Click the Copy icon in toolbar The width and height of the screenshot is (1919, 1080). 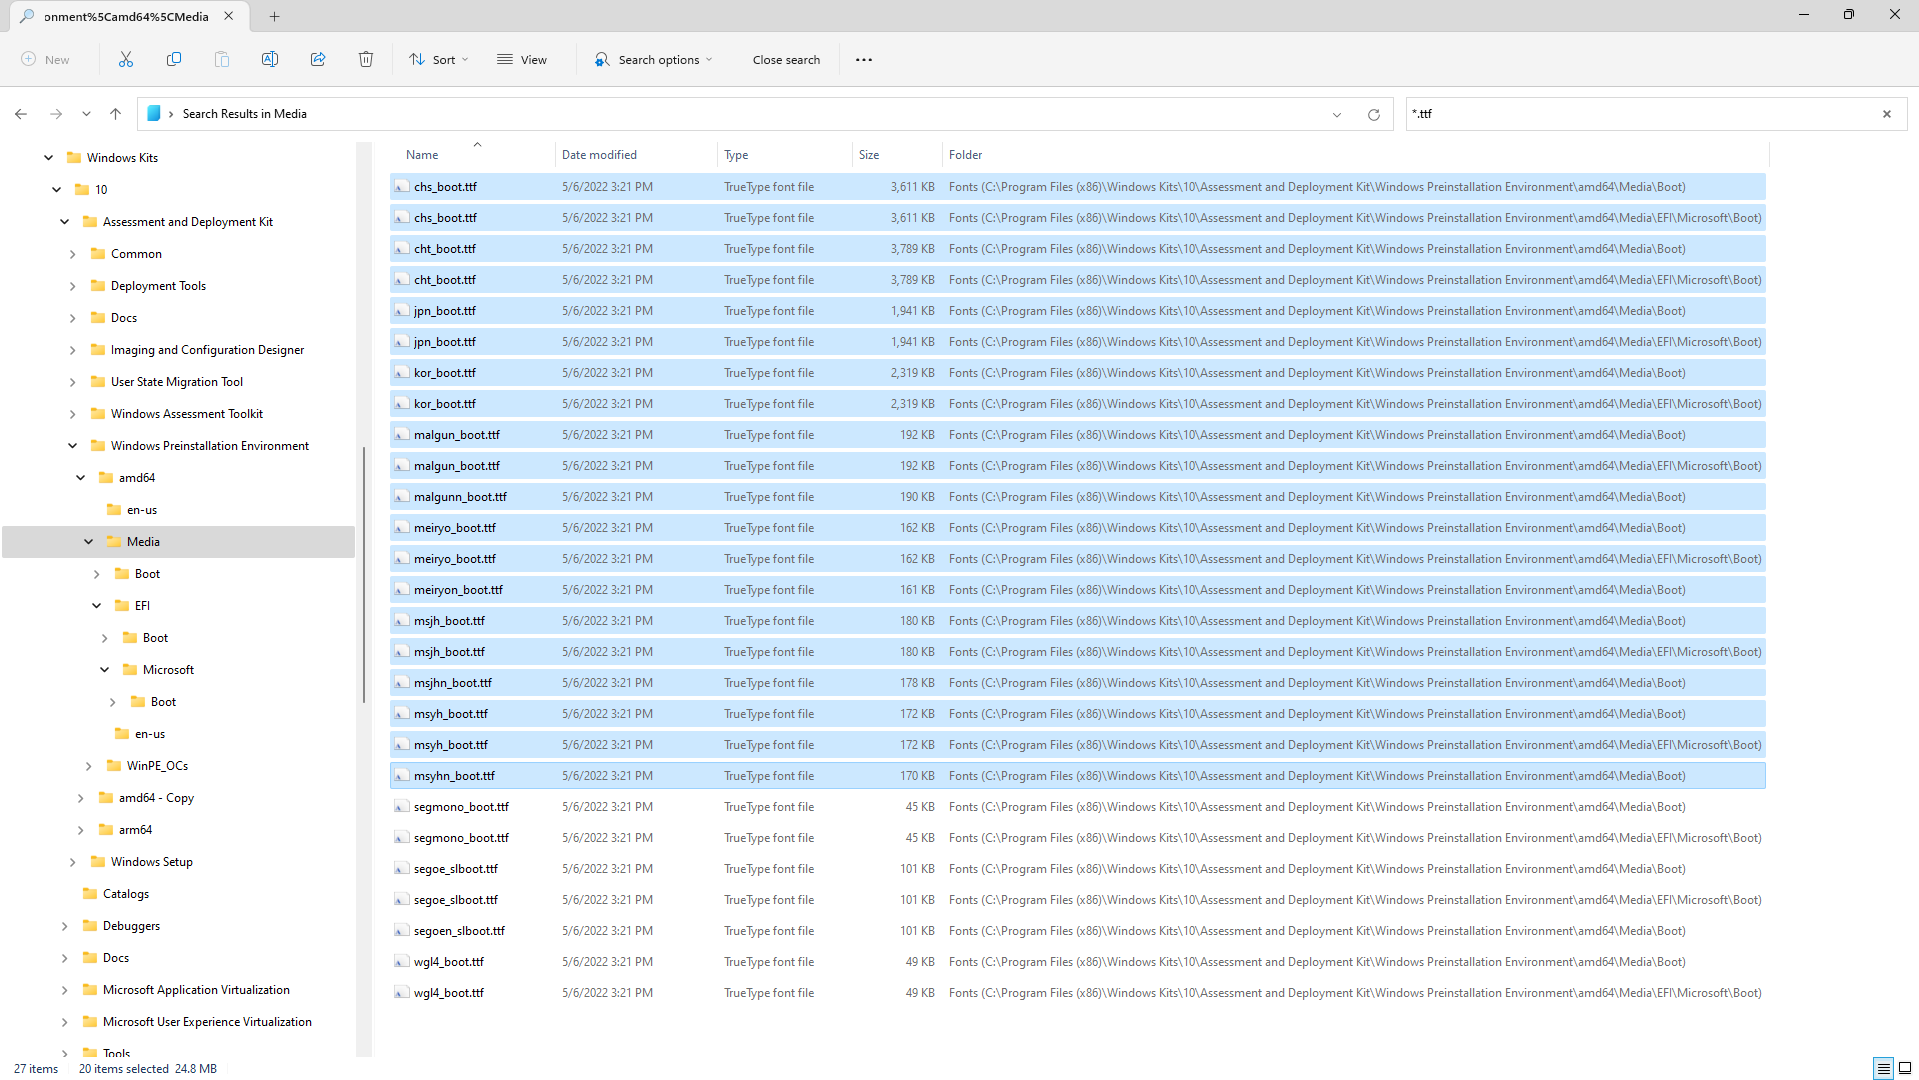pyautogui.click(x=174, y=60)
